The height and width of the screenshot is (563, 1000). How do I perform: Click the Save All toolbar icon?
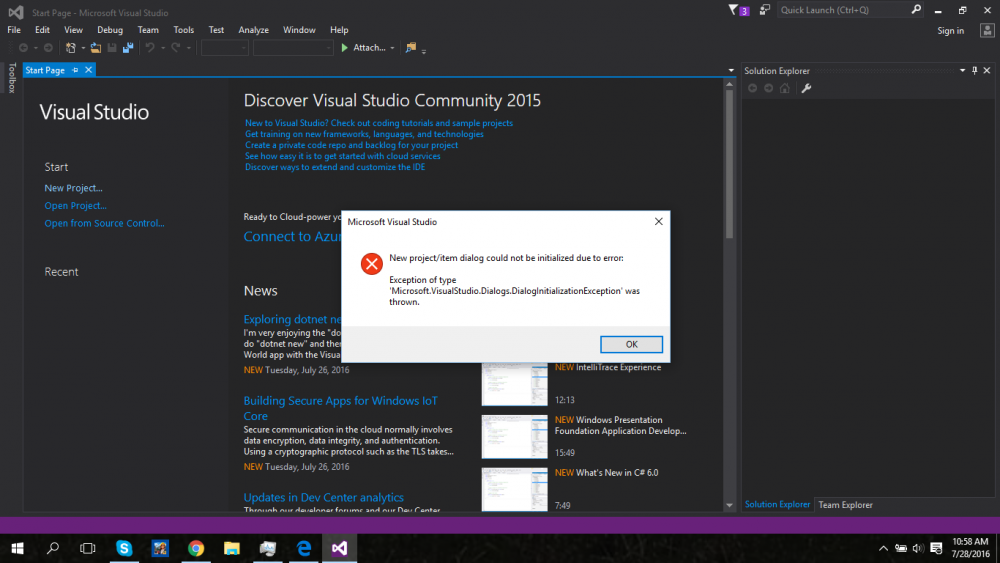tap(128, 48)
